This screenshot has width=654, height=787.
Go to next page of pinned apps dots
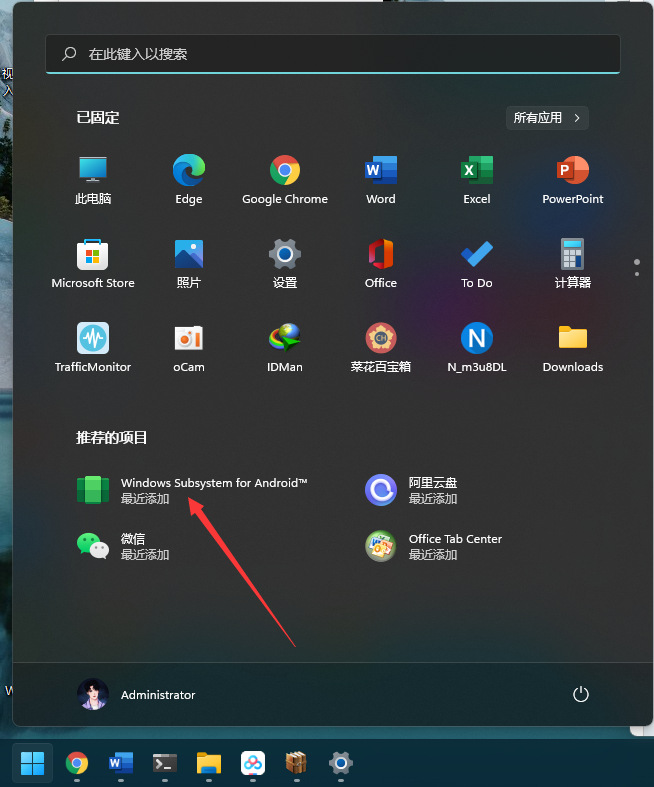pyautogui.click(x=637, y=274)
